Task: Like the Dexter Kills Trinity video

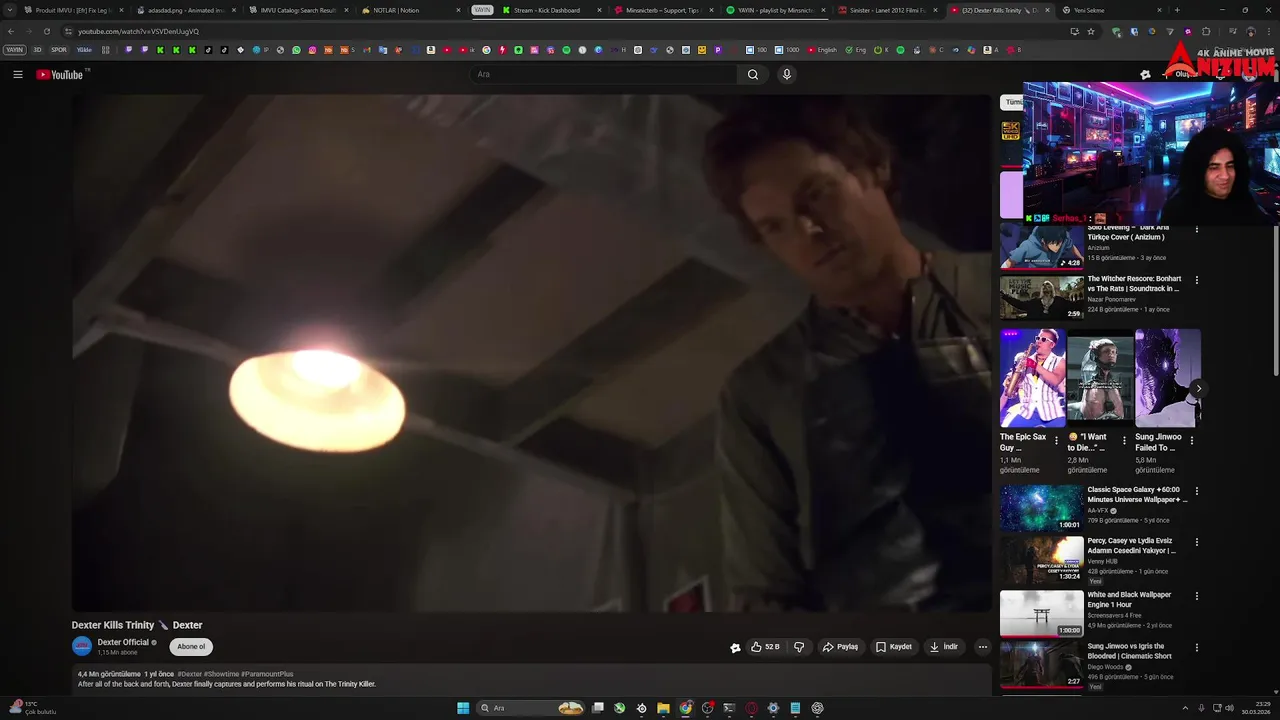Action: (x=765, y=647)
